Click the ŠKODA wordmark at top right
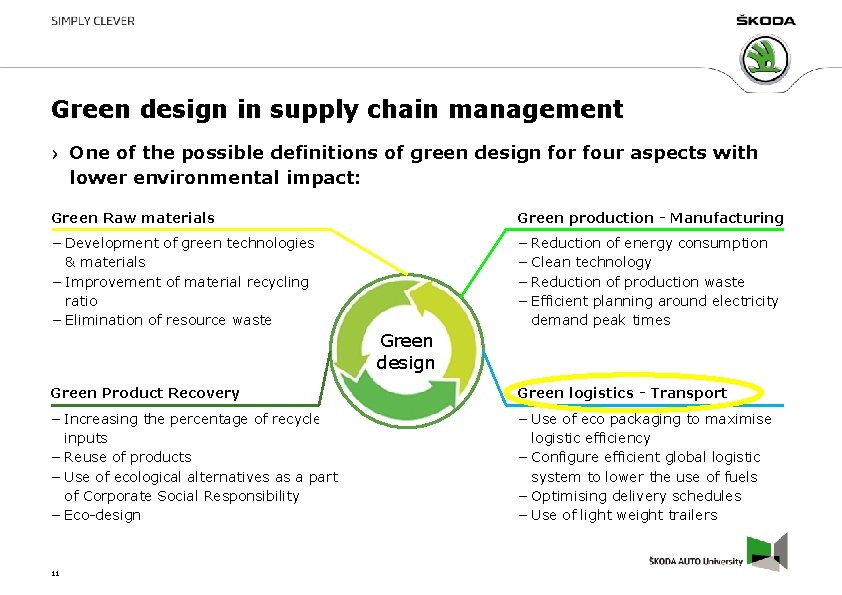842x595 pixels. point(765,20)
